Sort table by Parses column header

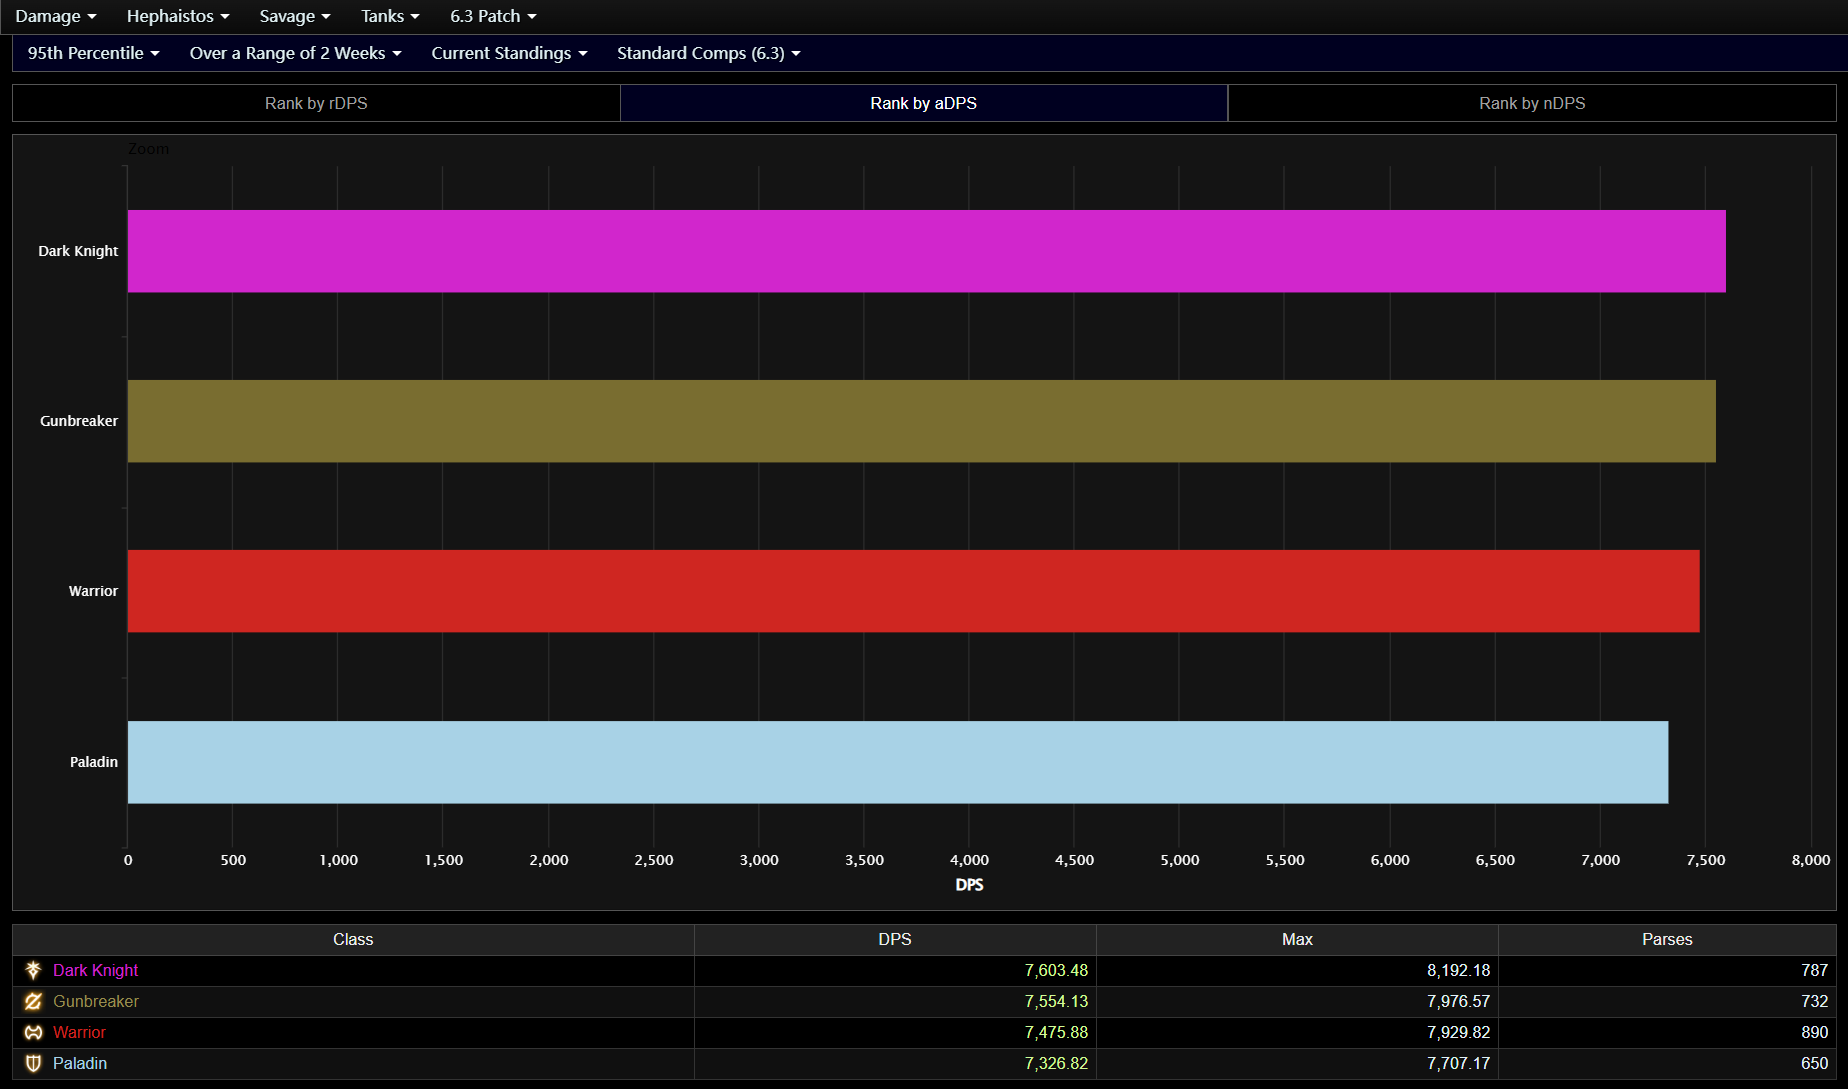coord(1666,939)
